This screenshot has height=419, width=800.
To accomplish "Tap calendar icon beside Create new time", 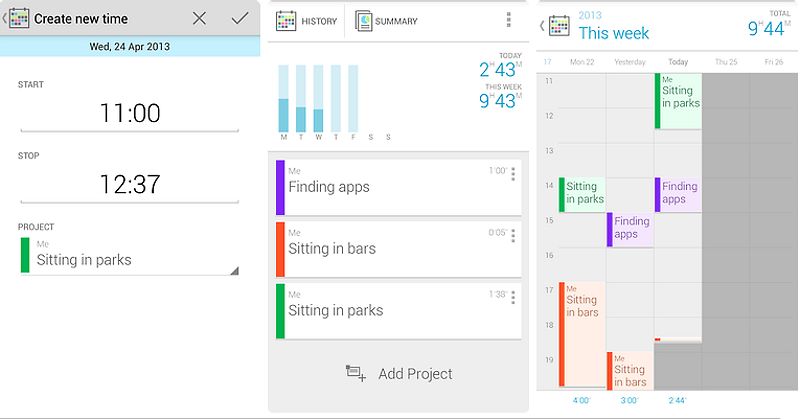I will pos(19,18).
